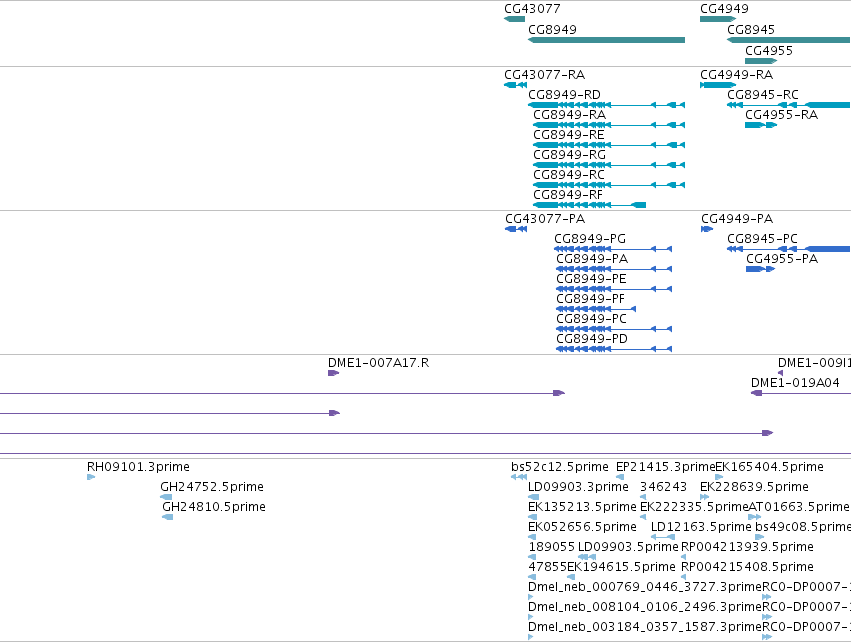Click the bs49c08.5prime EST label
The width and height of the screenshot is (851, 642).
(x=803, y=527)
